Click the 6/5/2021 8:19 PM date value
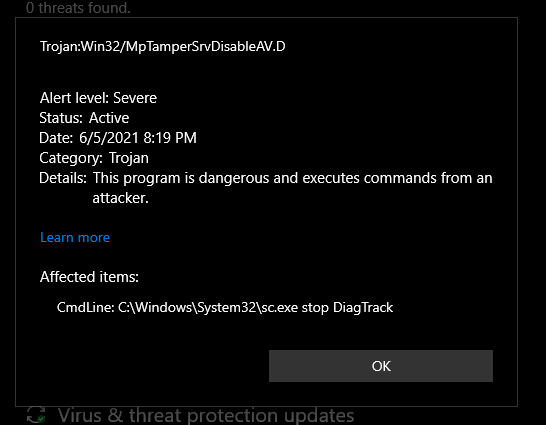 138,138
